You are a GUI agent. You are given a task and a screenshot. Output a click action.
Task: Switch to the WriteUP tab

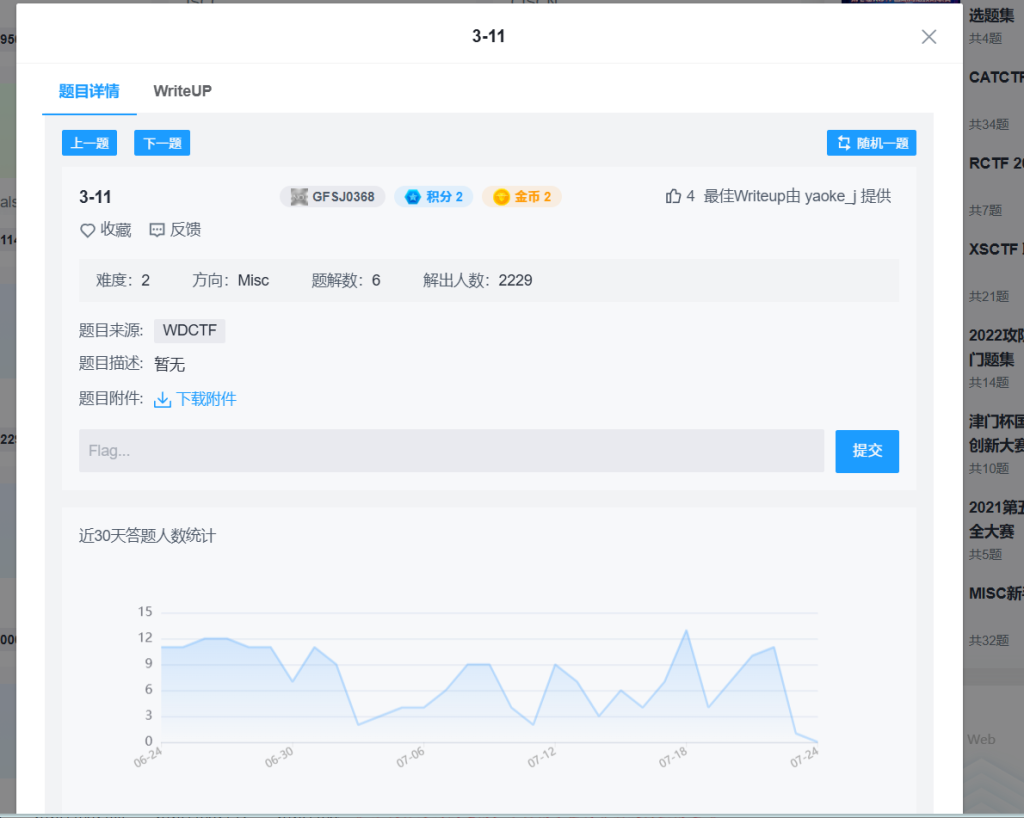pyautogui.click(x=182, y=91)
